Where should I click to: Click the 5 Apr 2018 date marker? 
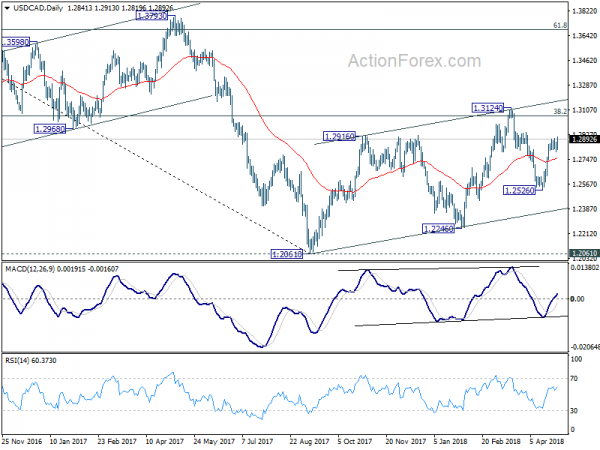547,441
